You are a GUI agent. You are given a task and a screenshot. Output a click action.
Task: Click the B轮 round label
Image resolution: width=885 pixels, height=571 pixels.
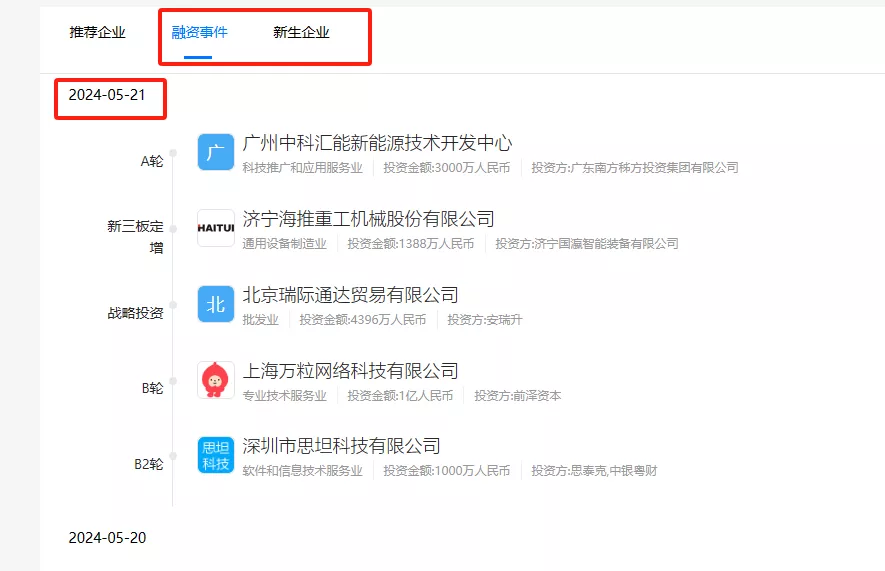pyautogui.click(x=152, y=389)
